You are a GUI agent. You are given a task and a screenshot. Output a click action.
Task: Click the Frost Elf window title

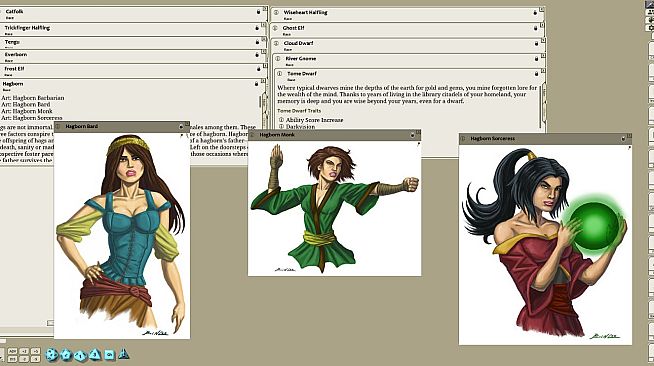pyautogui.click(x=14, y=69)
